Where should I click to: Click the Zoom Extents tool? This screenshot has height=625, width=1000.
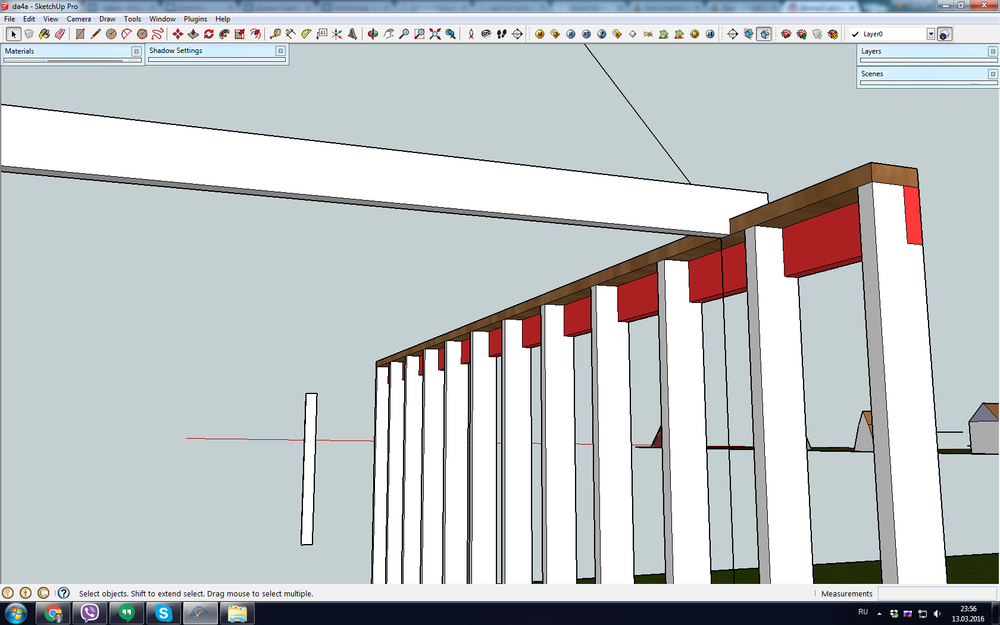click(x=435, y=34)
